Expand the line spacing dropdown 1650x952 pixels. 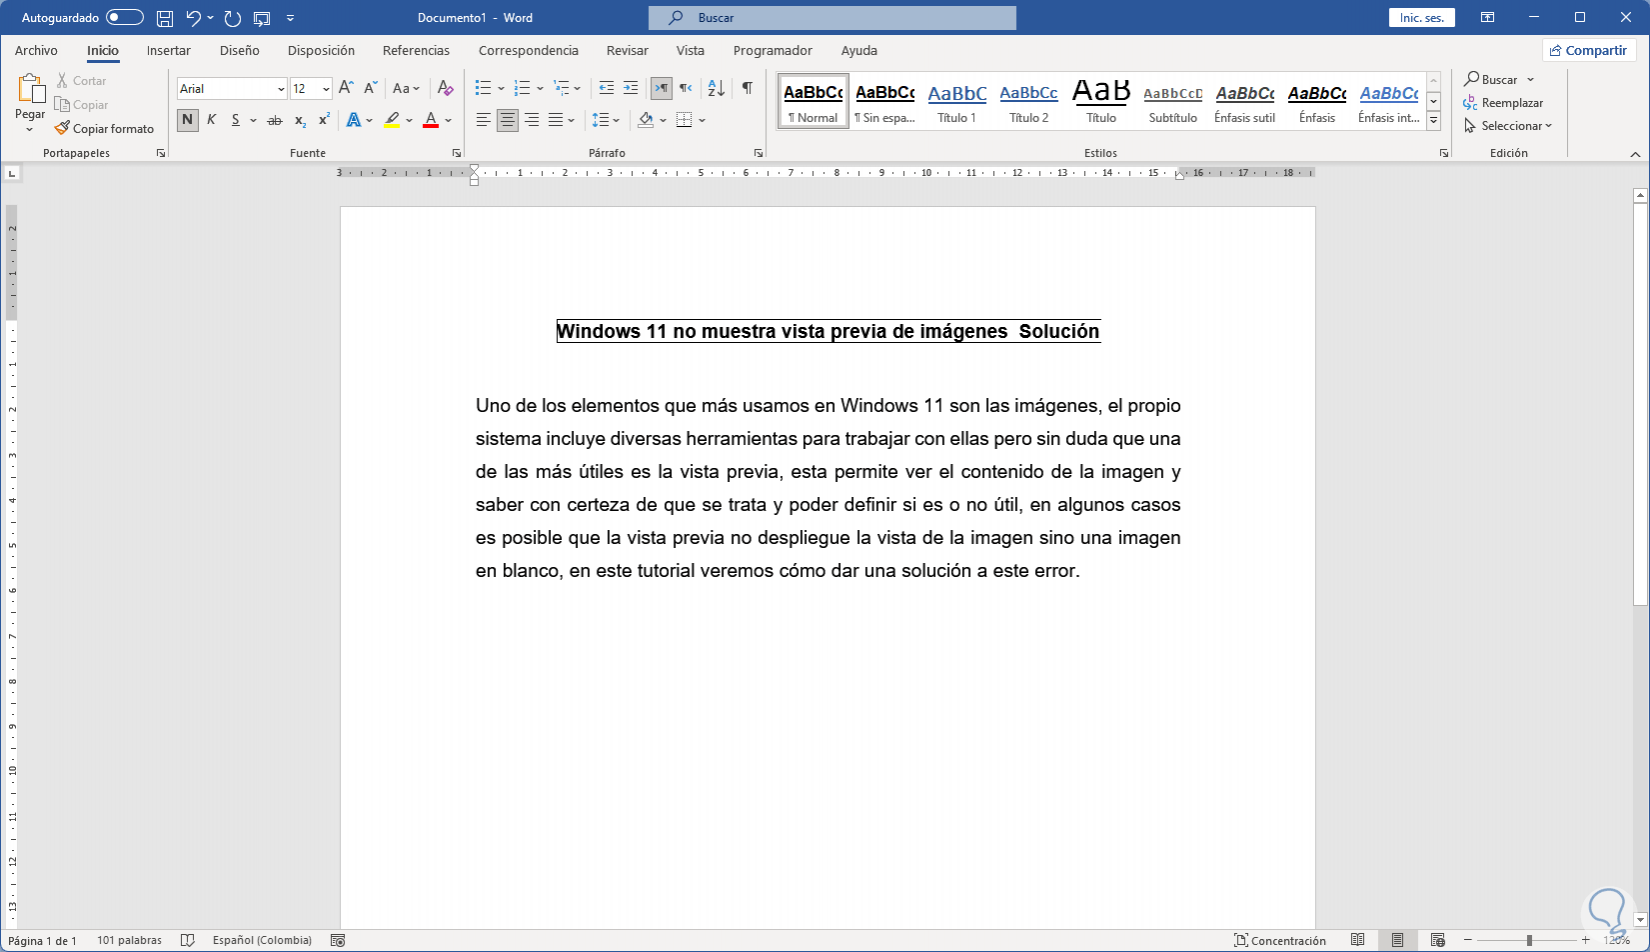[616, 120]
